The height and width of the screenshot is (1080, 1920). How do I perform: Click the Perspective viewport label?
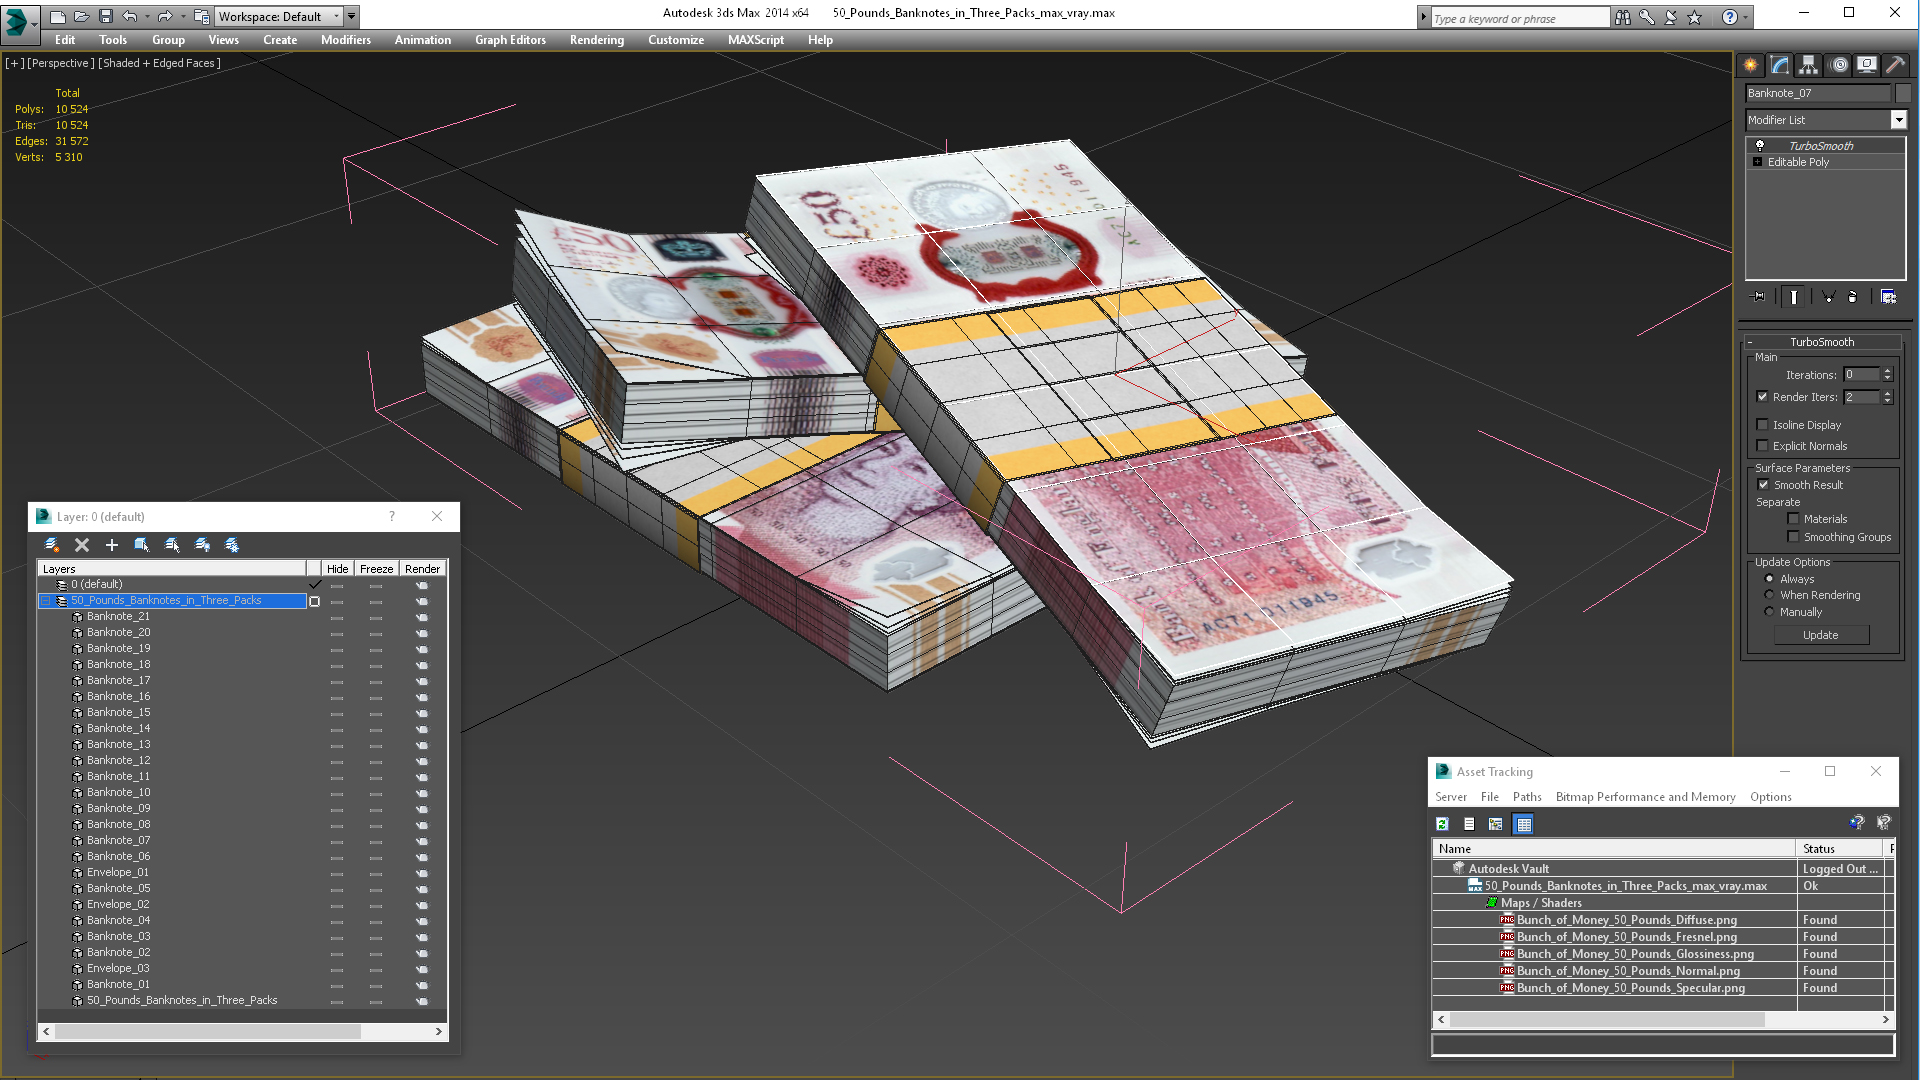click(61, 63)
